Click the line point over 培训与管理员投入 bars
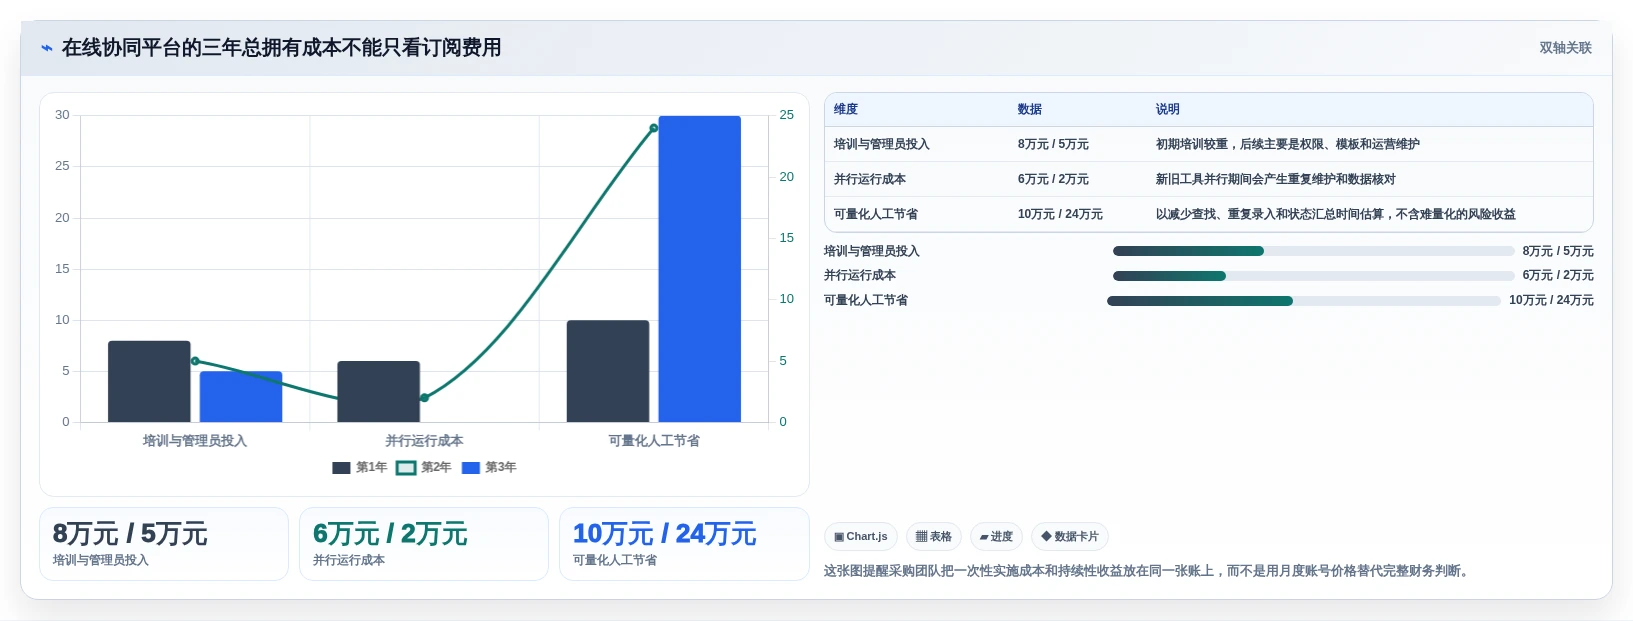The height and width of the screenshot is (621, 1633). [x=195, y=361]
